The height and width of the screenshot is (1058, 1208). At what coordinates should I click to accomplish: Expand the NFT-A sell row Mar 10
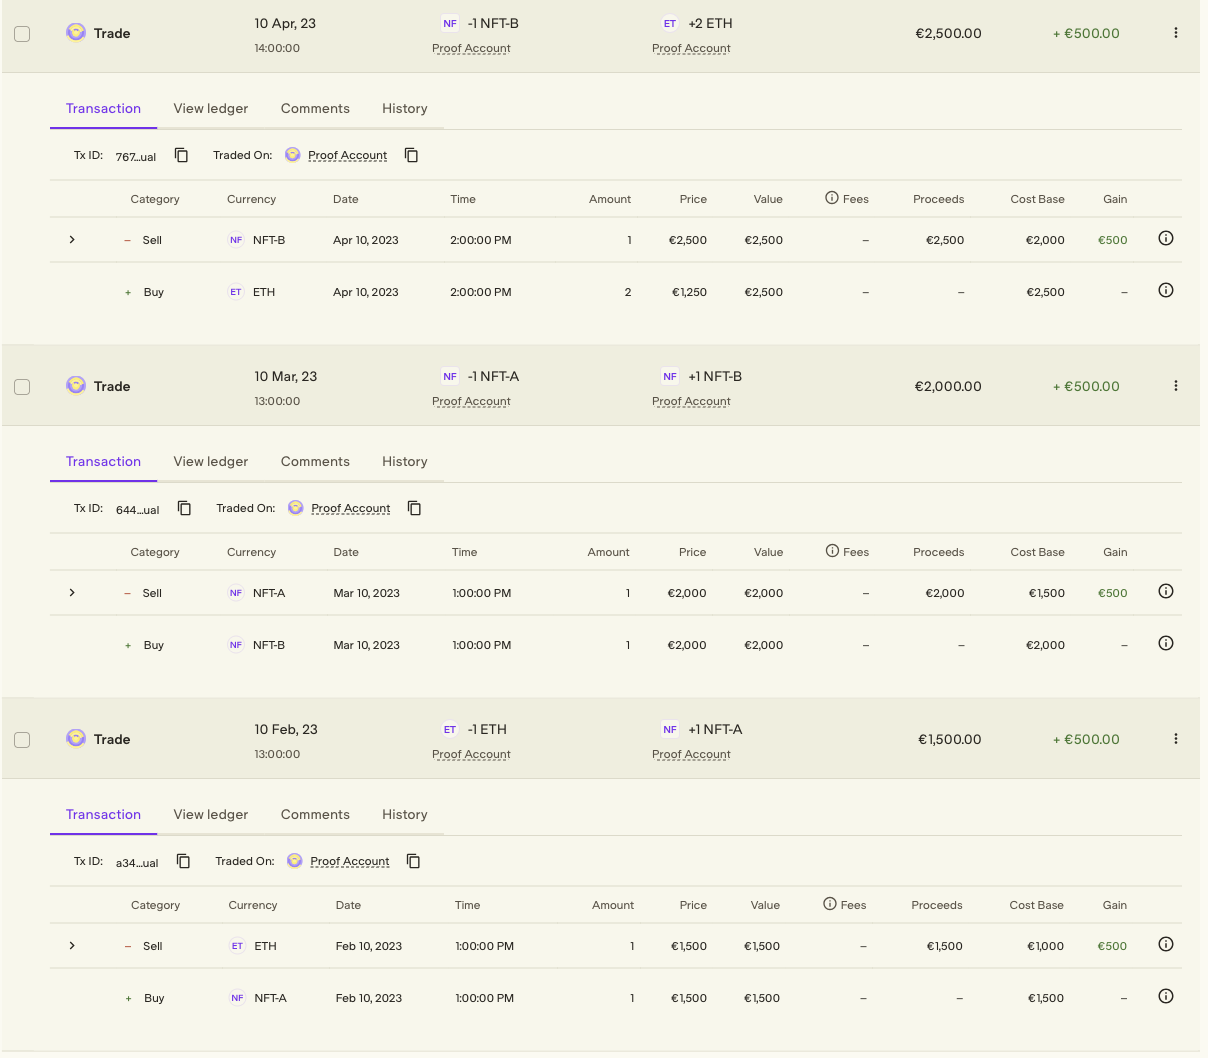(72, 593)
